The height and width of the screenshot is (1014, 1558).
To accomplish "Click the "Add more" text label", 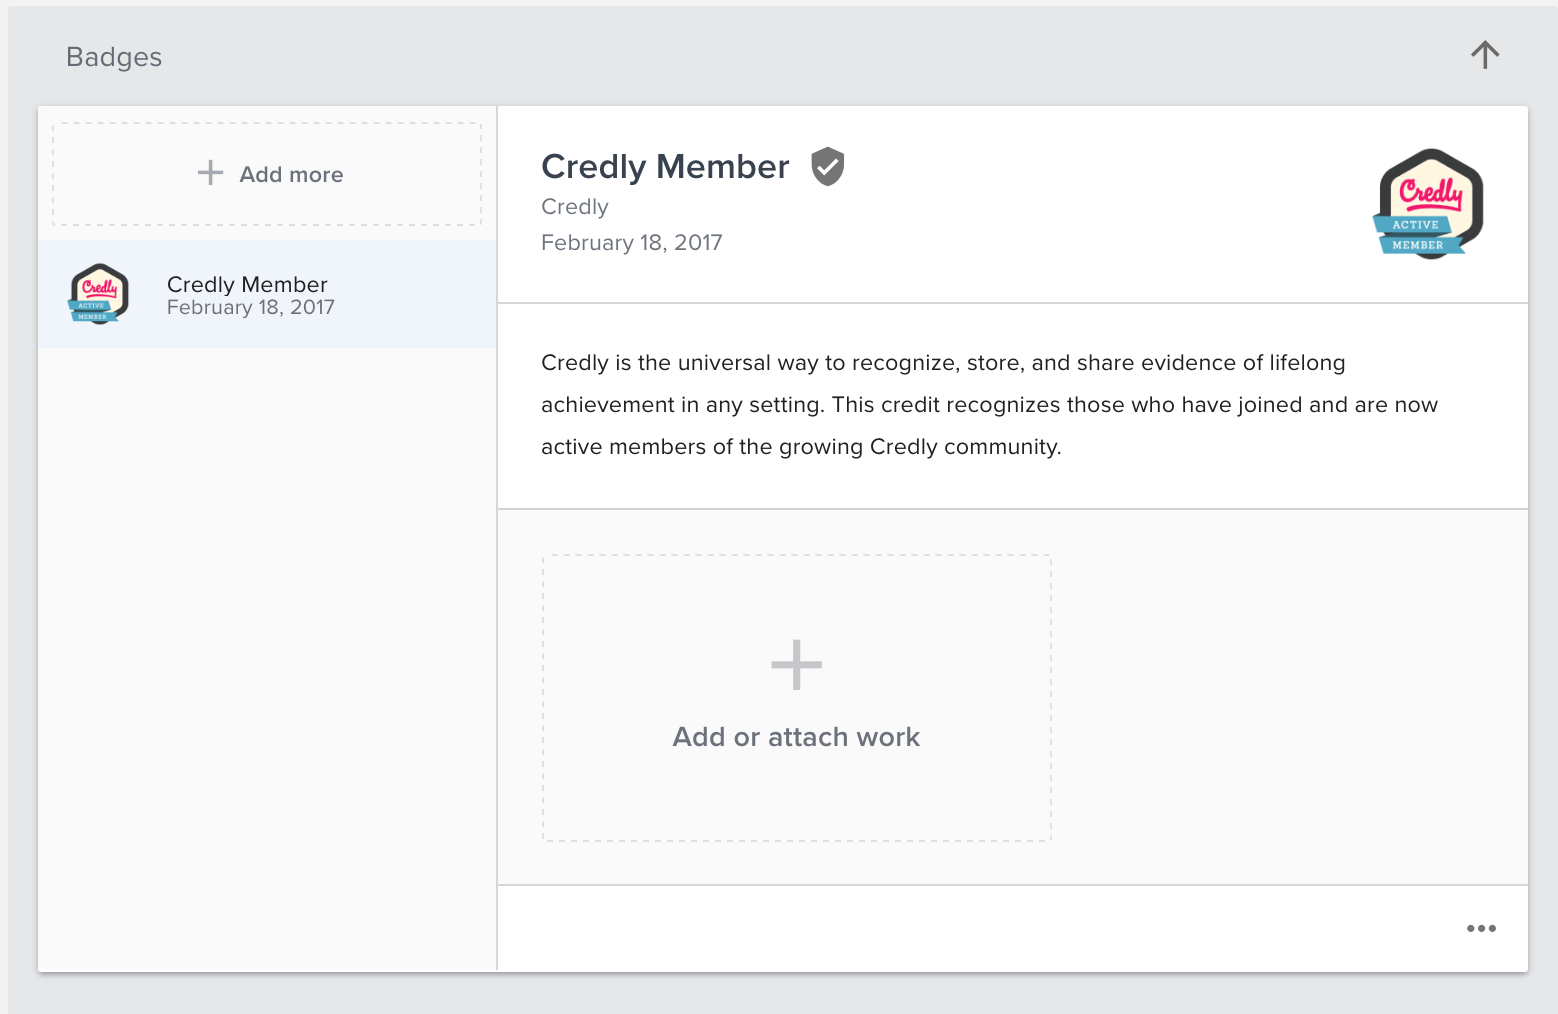I will pos(291,175).
